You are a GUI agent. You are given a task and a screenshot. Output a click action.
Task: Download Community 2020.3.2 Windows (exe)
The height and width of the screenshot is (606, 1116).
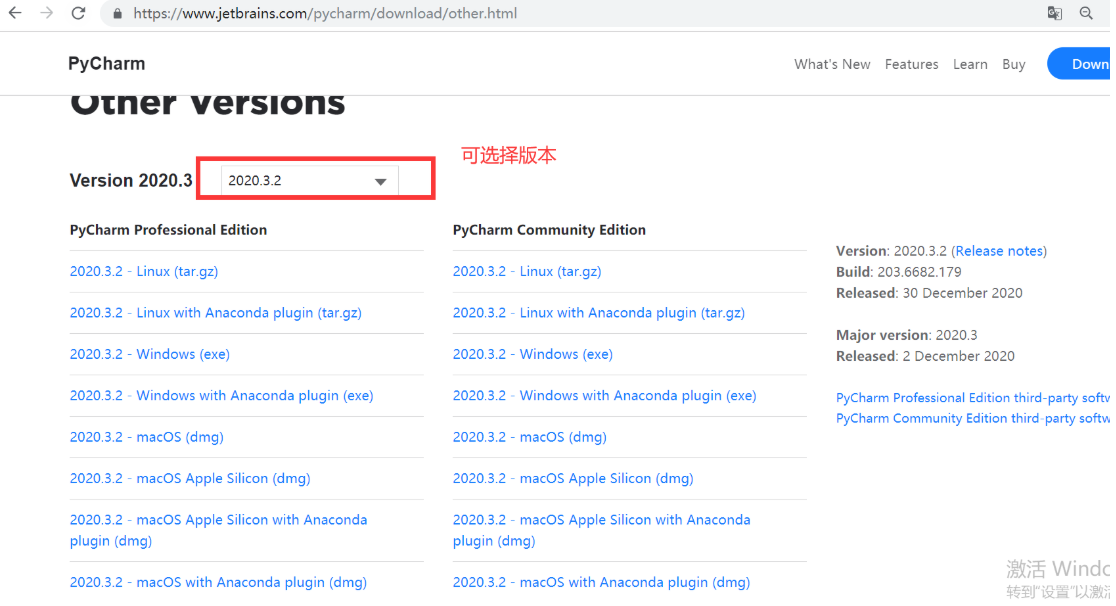532,354
